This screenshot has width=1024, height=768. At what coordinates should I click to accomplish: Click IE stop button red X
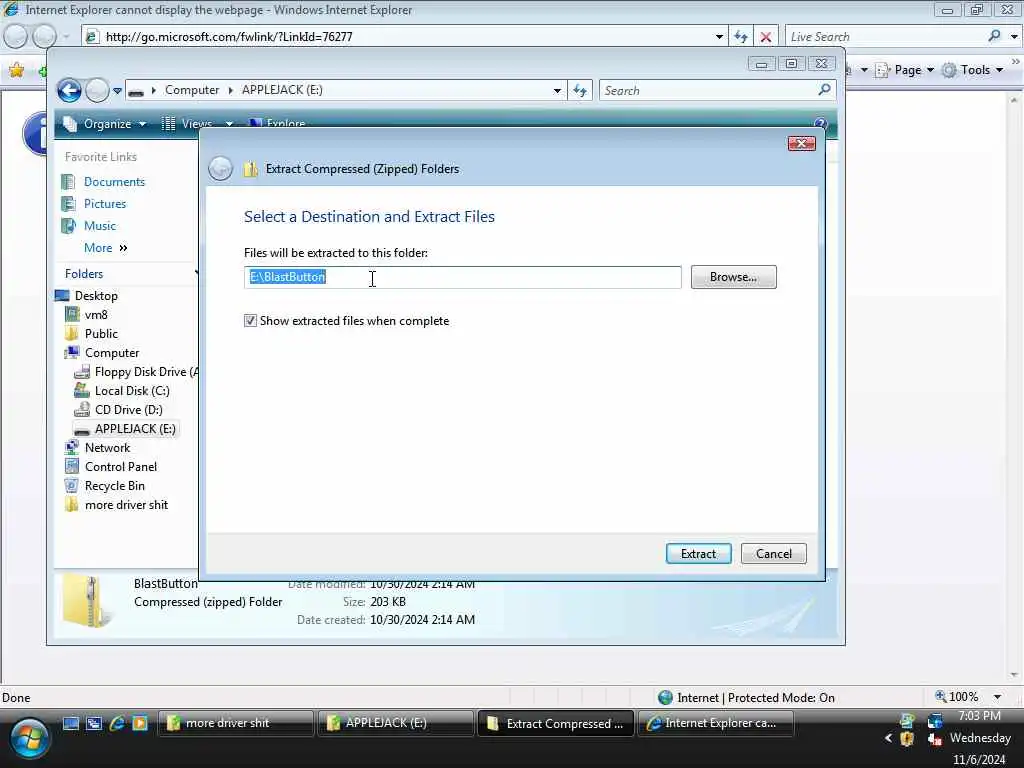766,37
